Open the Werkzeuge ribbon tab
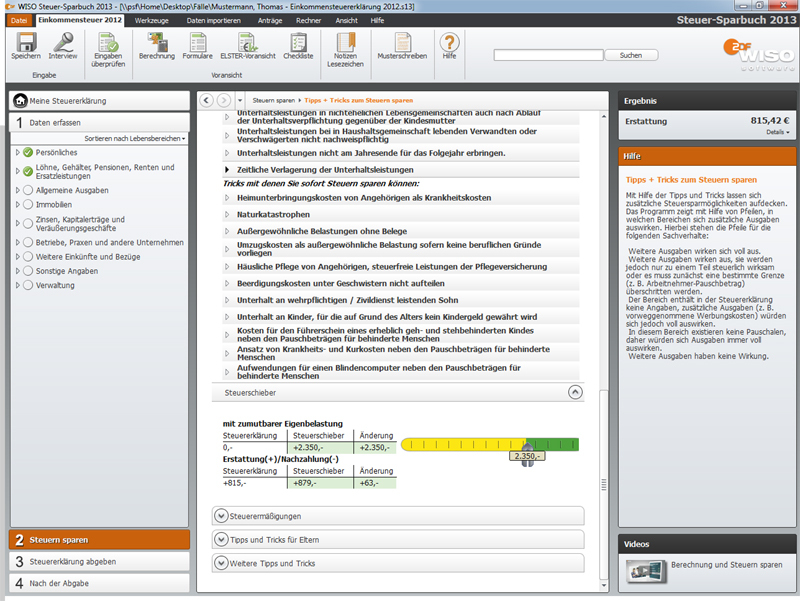 coord(151,20)
